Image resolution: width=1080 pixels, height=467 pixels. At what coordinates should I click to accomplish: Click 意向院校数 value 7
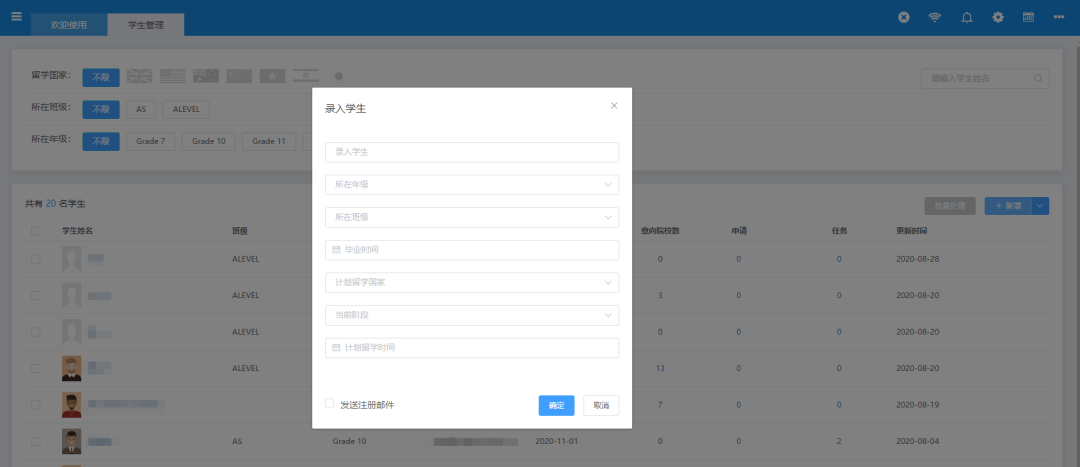pos(660,405)
